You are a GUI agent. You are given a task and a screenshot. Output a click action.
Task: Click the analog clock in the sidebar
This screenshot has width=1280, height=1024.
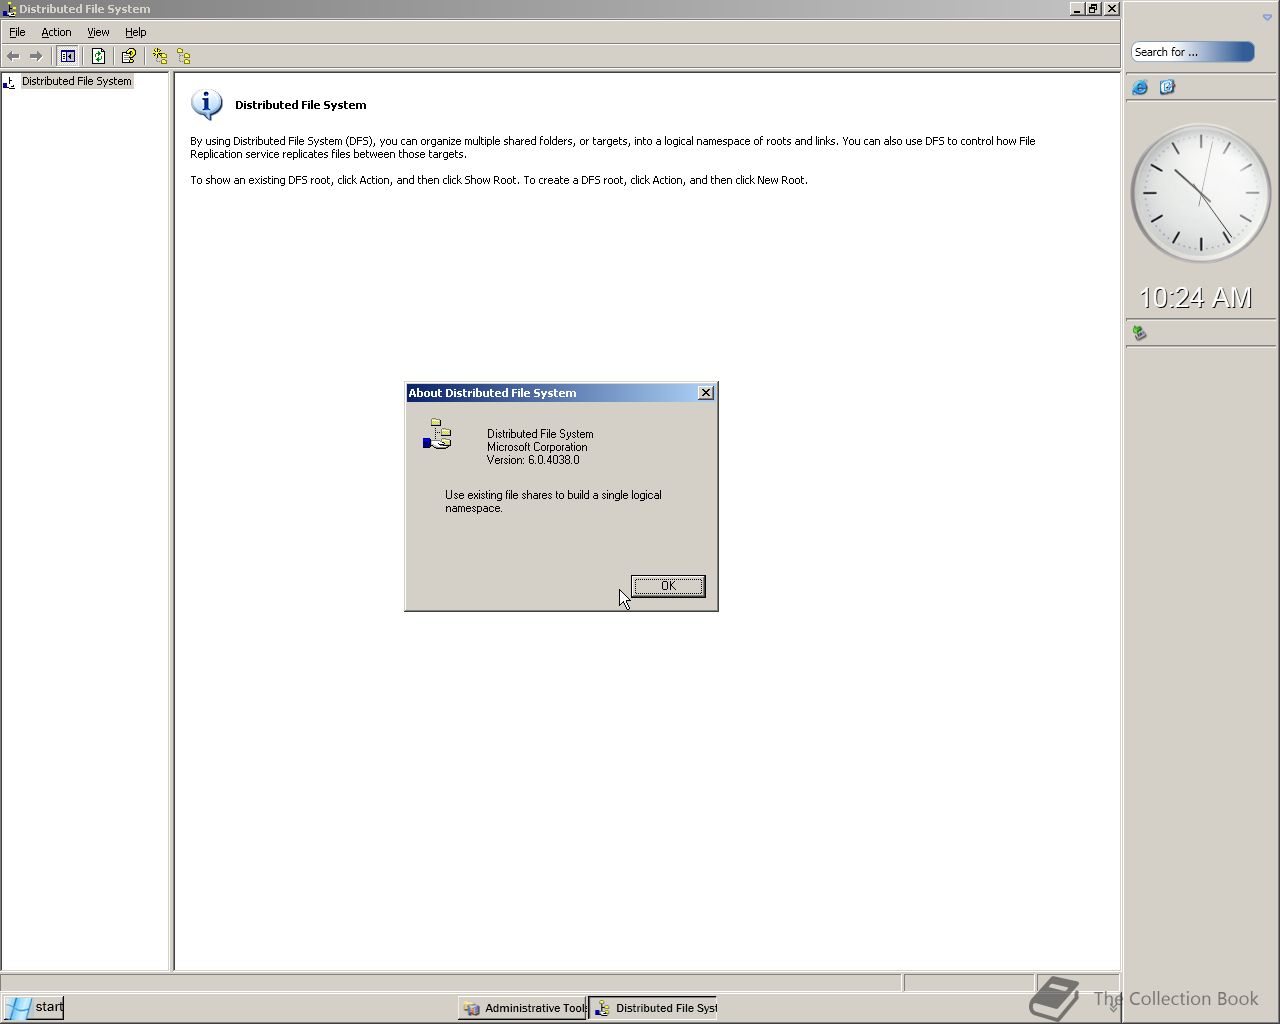point(1200,193)
